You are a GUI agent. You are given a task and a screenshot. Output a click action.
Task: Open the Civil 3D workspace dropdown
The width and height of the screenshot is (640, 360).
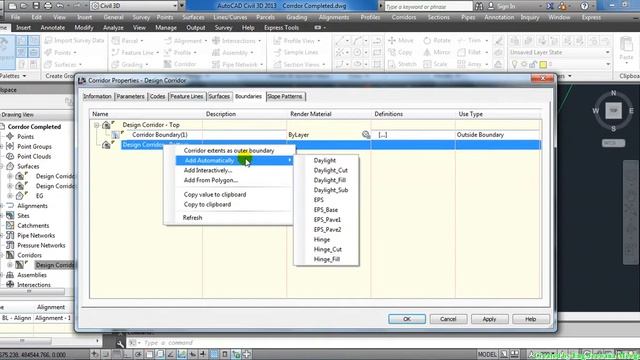coord(175,6)
